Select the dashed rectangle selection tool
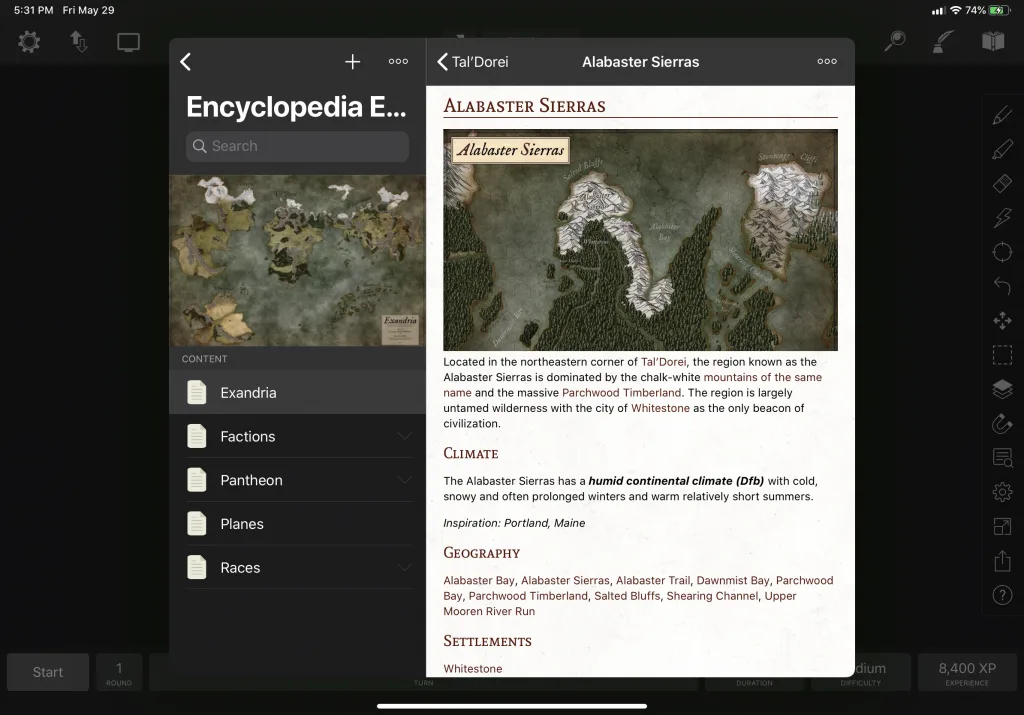 click(x=1002, y=355)
